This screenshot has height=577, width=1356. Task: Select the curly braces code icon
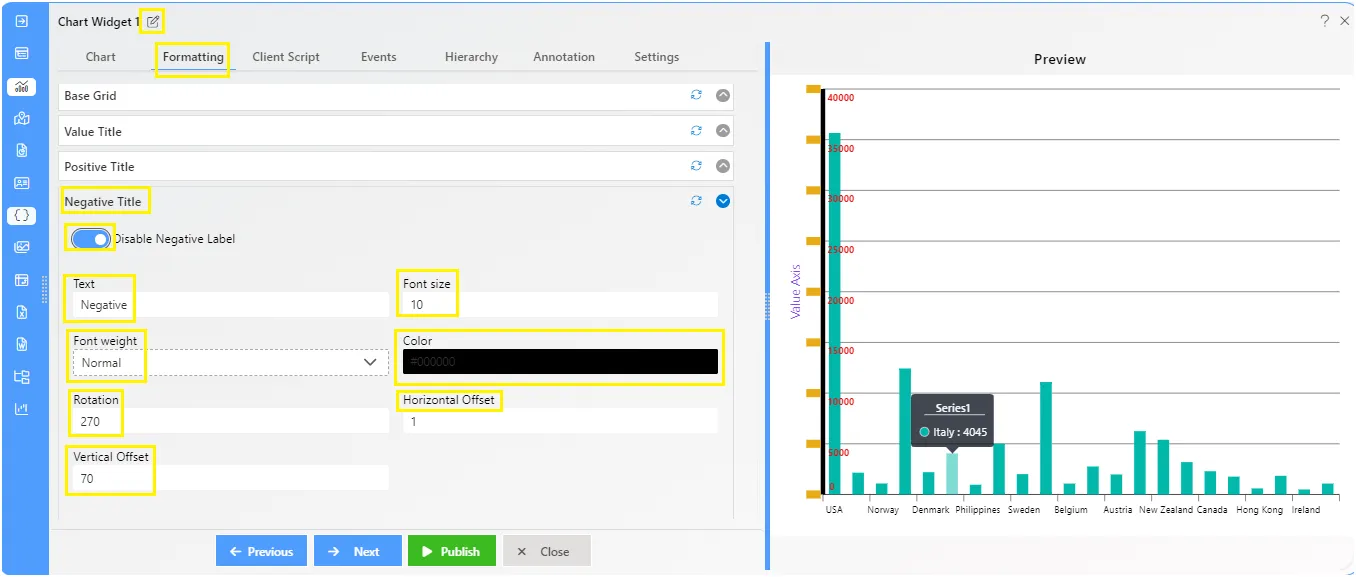(22, 216)
